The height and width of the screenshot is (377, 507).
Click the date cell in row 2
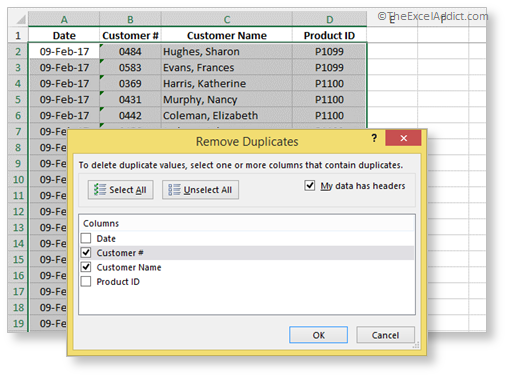(64, 51)
